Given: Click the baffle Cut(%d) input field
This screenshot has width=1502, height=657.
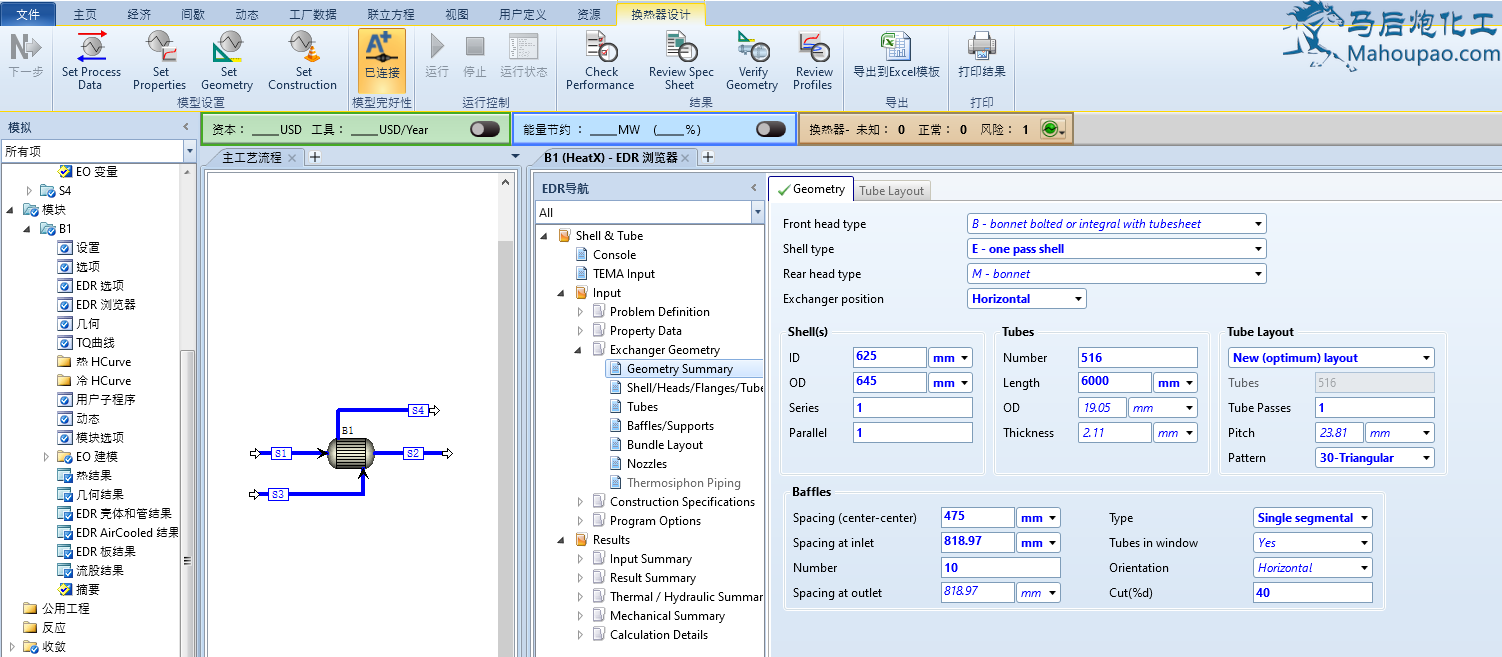Looking at the screenshot, I should coord(1313,593).
